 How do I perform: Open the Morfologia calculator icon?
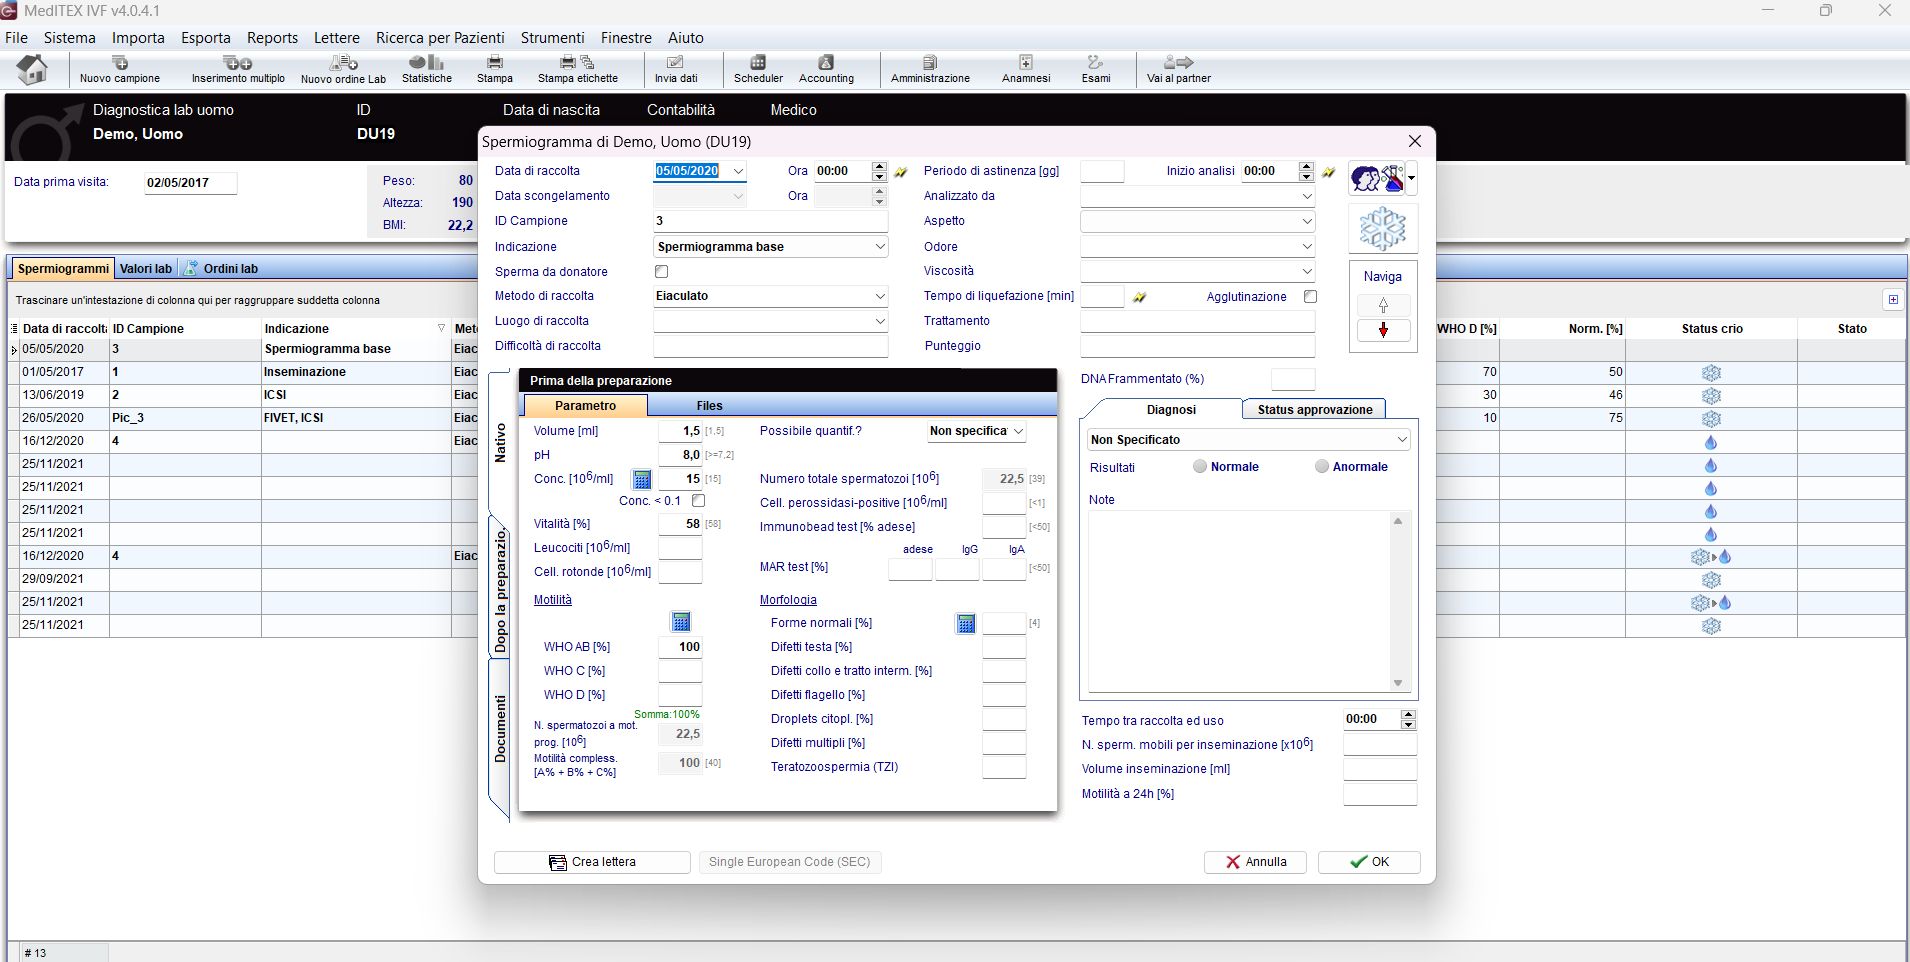(x=966, y=624)
